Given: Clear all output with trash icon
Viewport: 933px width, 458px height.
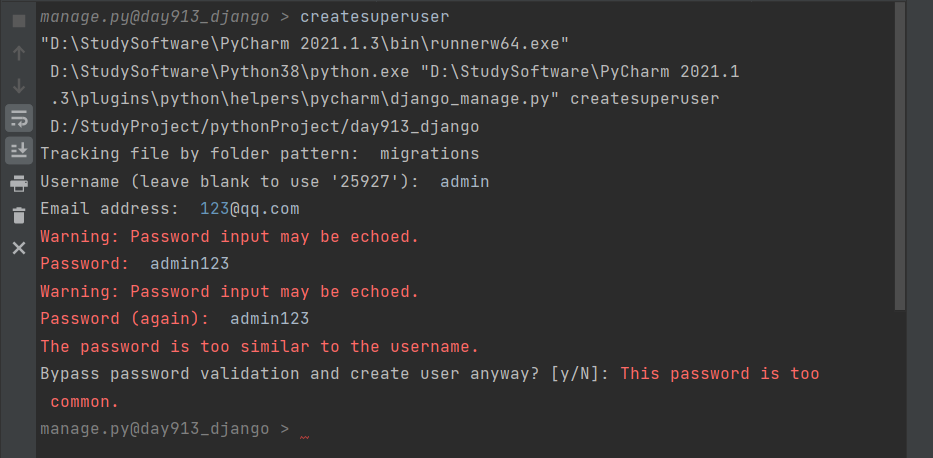Looking at the screenshot, I should pyautogui.click(x=18, y=215).
